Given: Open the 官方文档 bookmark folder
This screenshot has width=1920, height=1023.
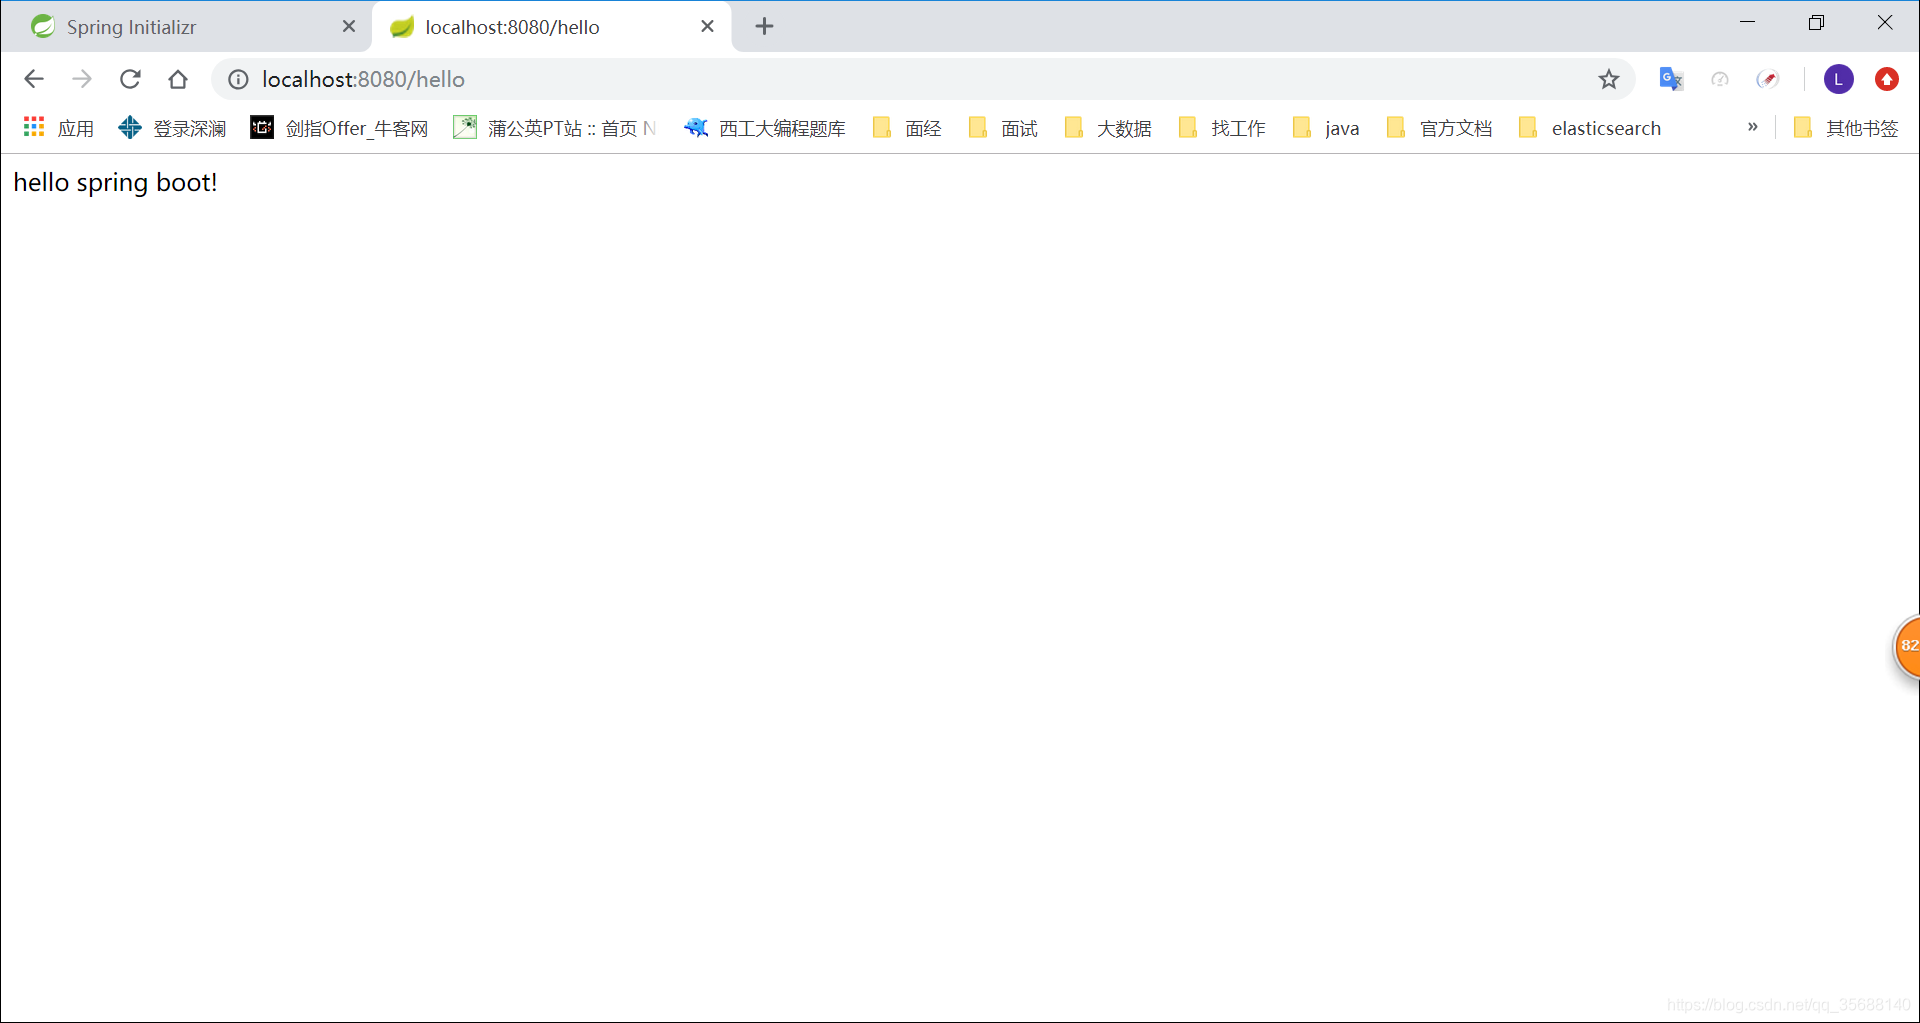Looking at the screenshot, I should click(x=1440, y=128).
